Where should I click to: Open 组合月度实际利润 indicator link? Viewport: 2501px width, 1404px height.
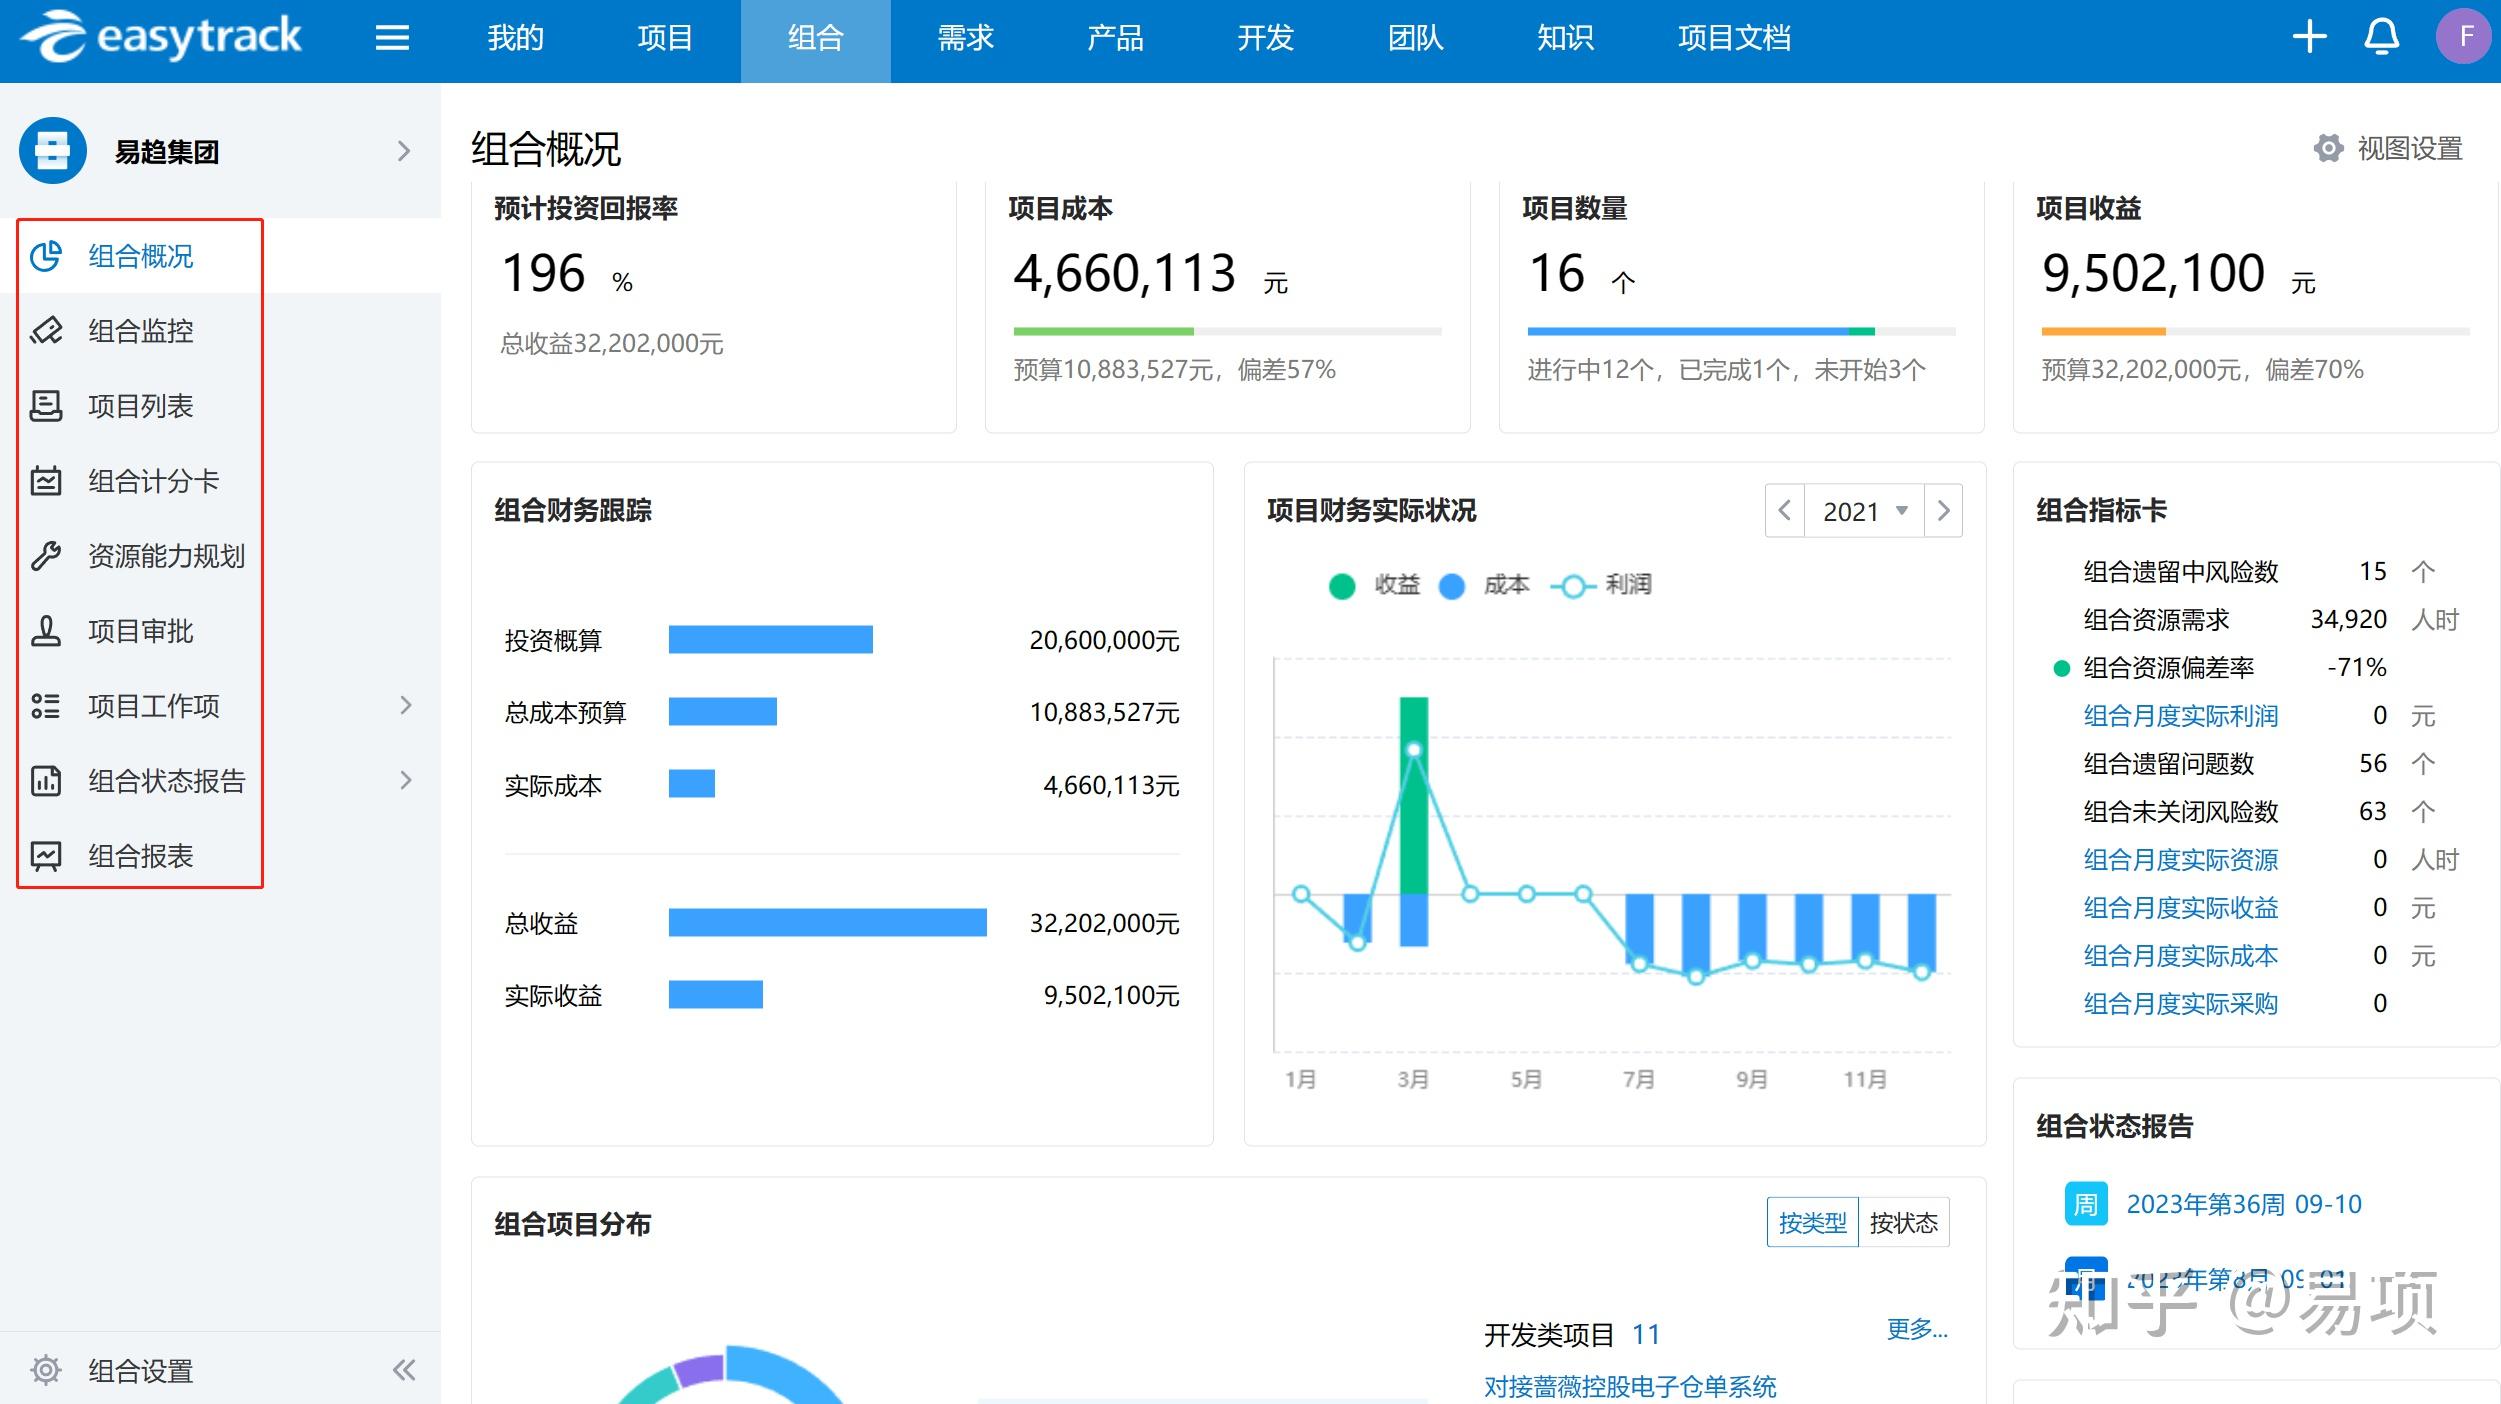[x=2181, y=716]
